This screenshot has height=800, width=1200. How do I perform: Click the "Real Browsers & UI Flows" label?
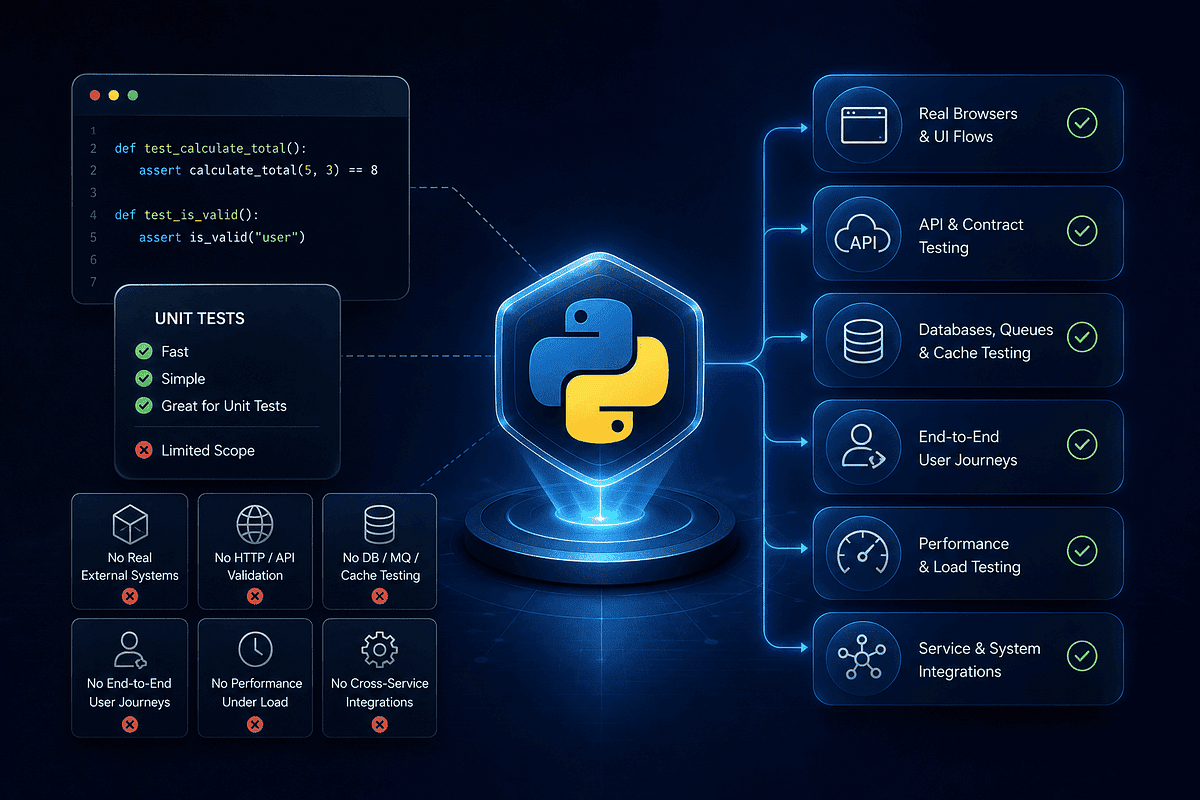pos(968,125)
